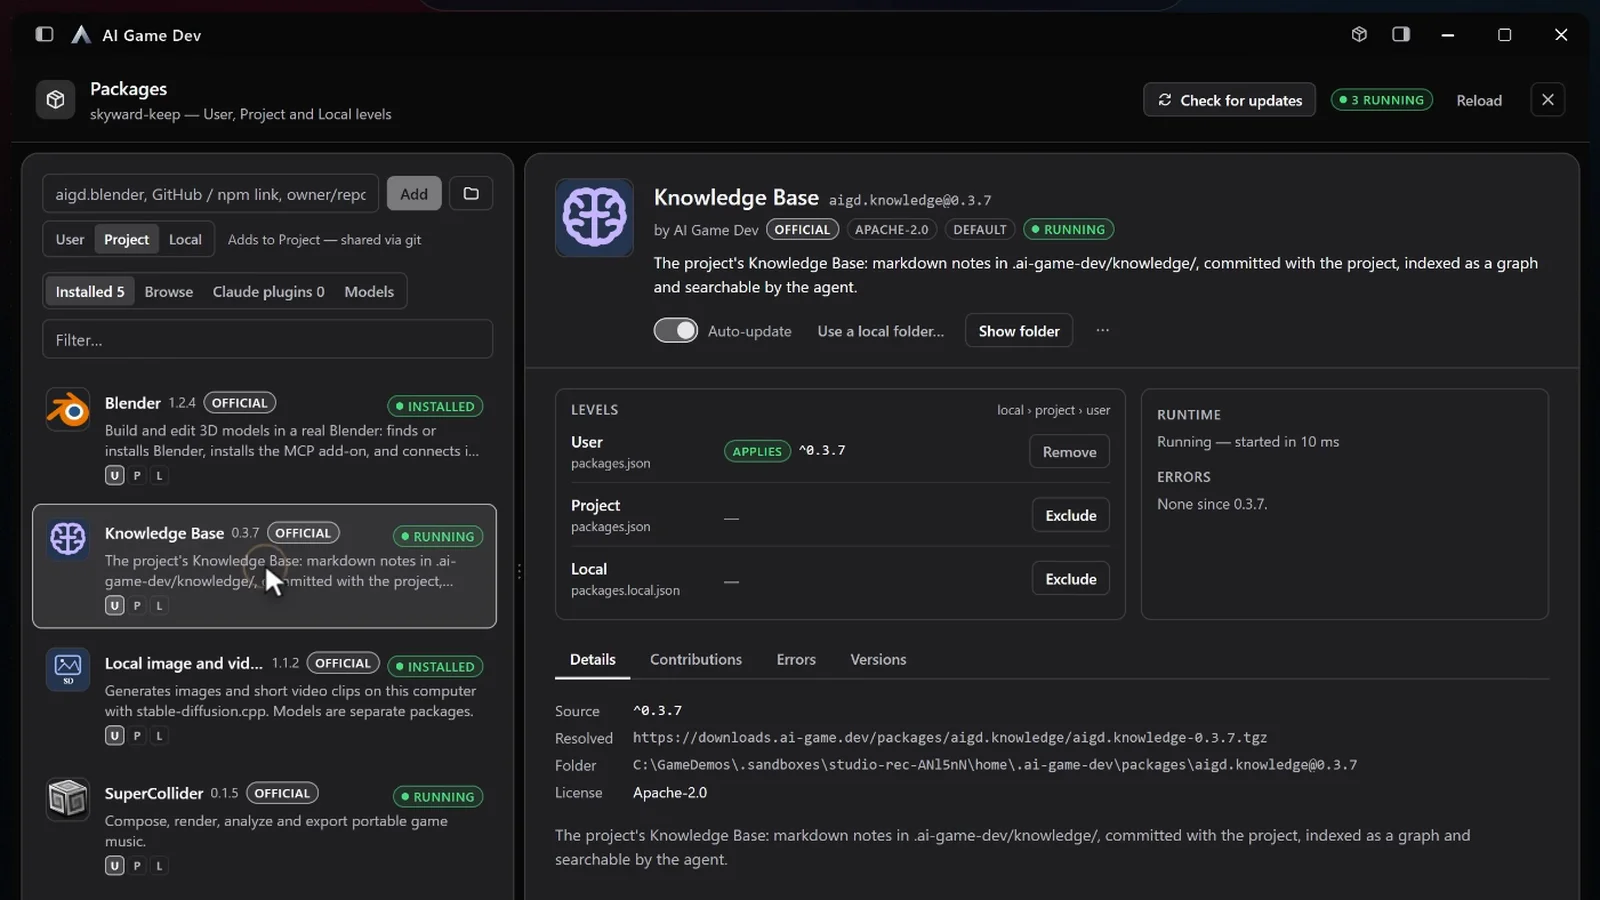Click the Filter packages field
This screenshot has width=1600, height=900.
click(x=268, y=340)
